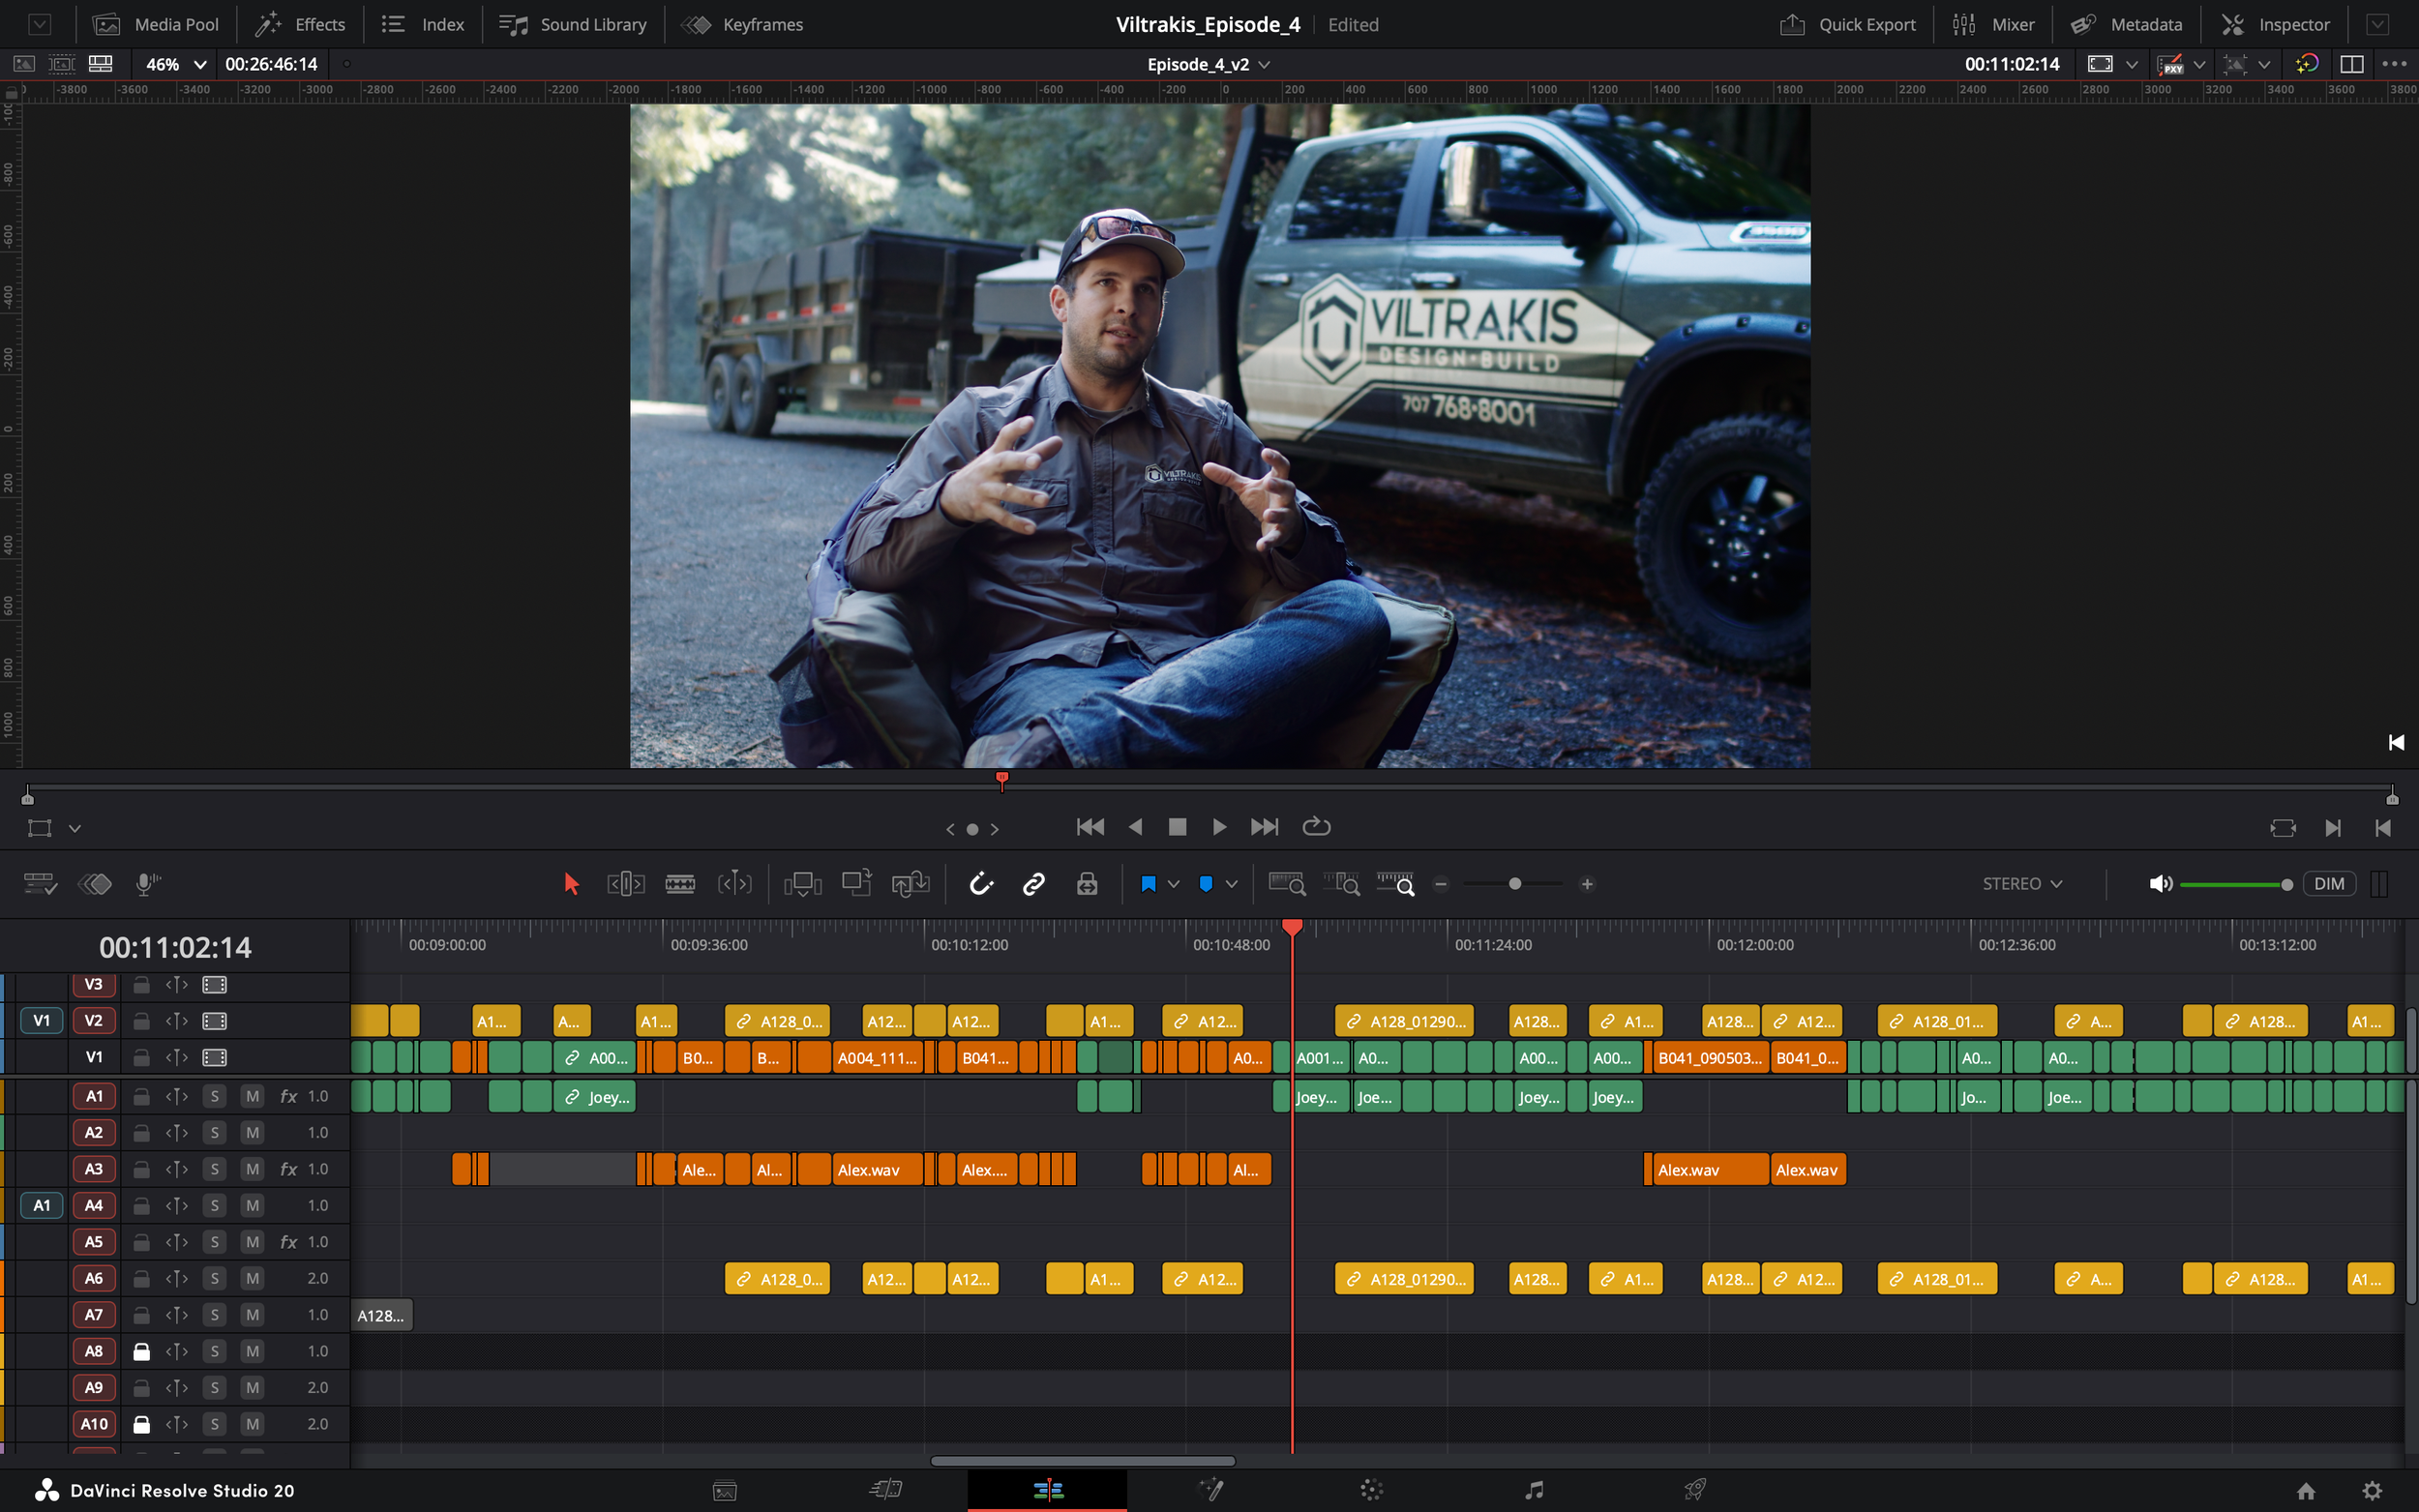Viewport: 2419px width, 1512px height.
Task: Open the Mixer panel
Action: (x=1992, y=24)
